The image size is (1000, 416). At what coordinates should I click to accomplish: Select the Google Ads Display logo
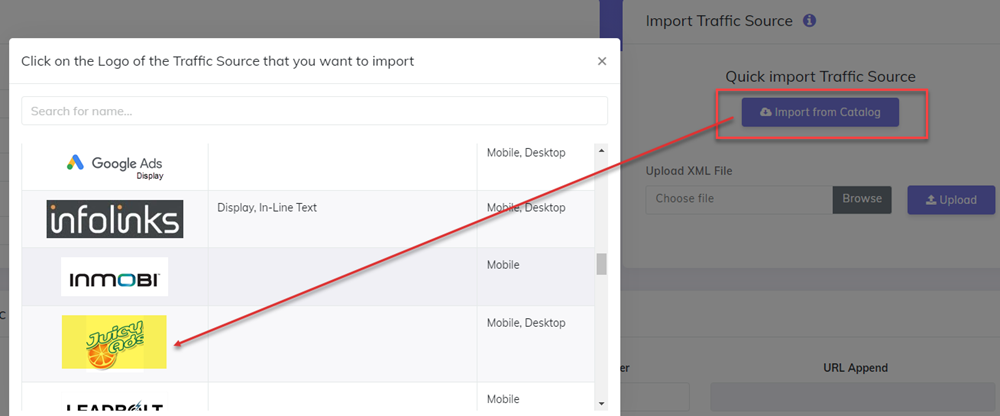115,167
